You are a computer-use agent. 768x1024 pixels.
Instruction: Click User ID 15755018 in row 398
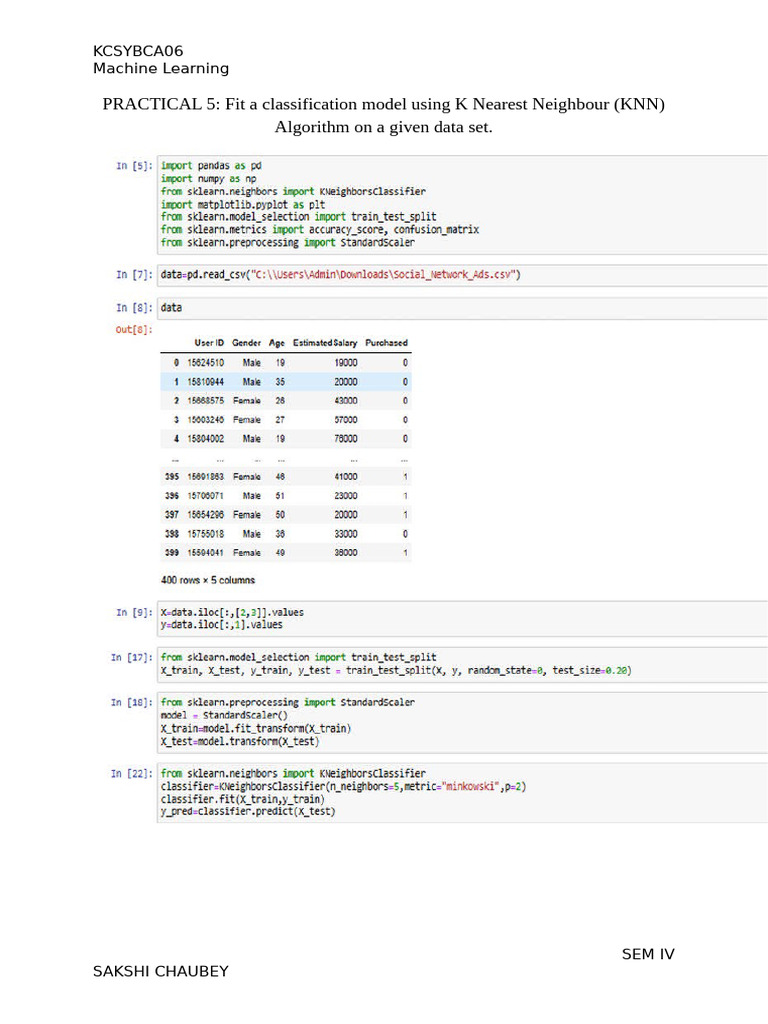tap(206, 534)
